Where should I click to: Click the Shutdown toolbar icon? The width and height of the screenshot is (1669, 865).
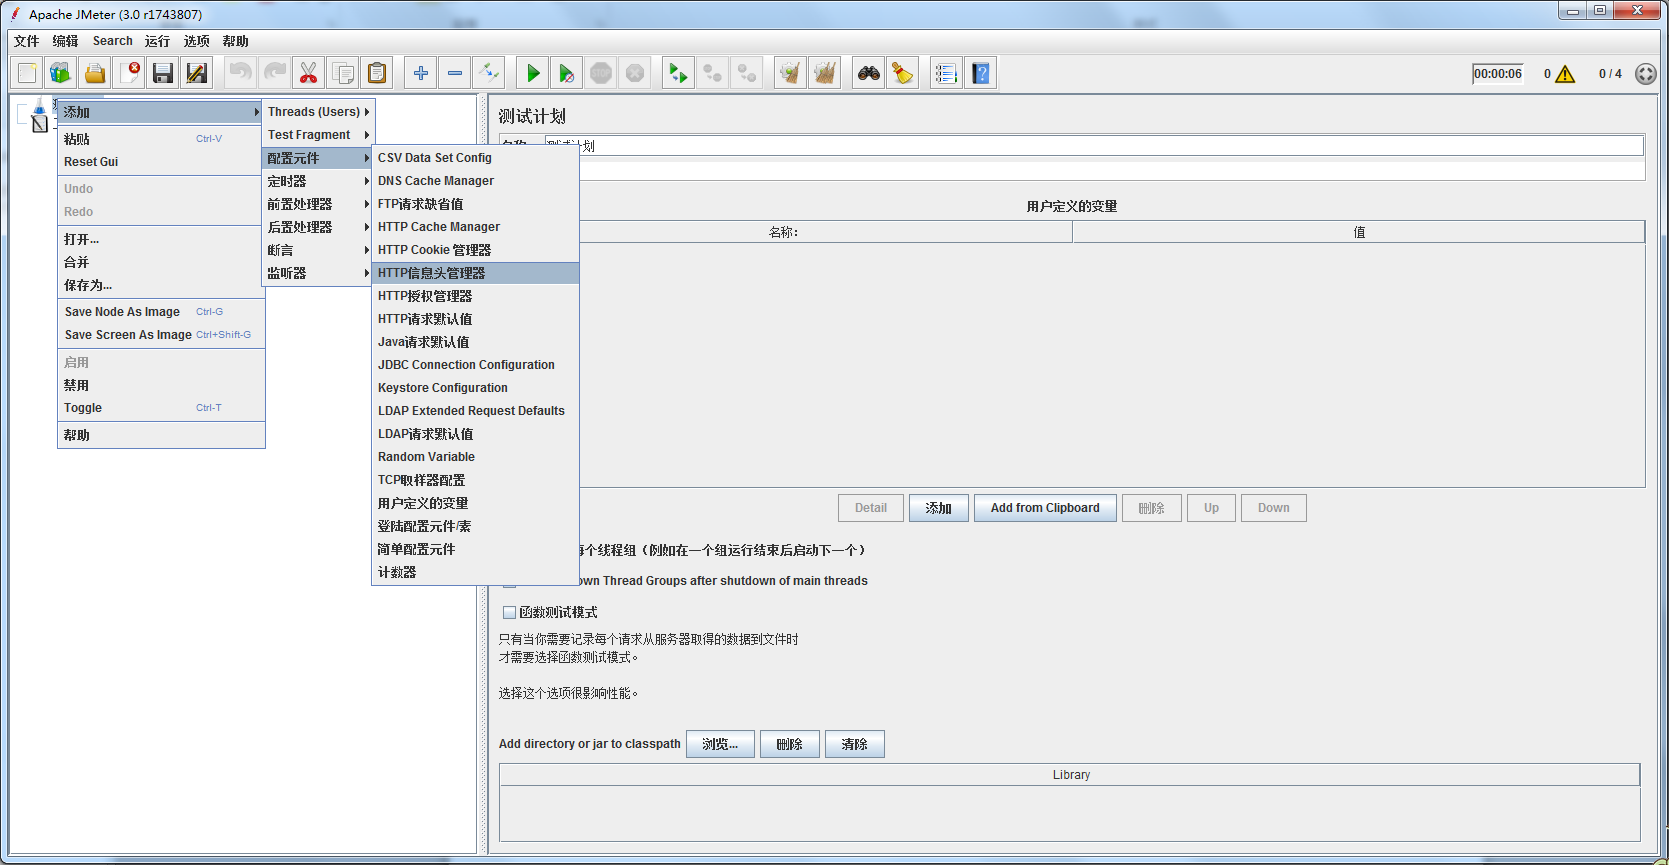pos(635,73)
